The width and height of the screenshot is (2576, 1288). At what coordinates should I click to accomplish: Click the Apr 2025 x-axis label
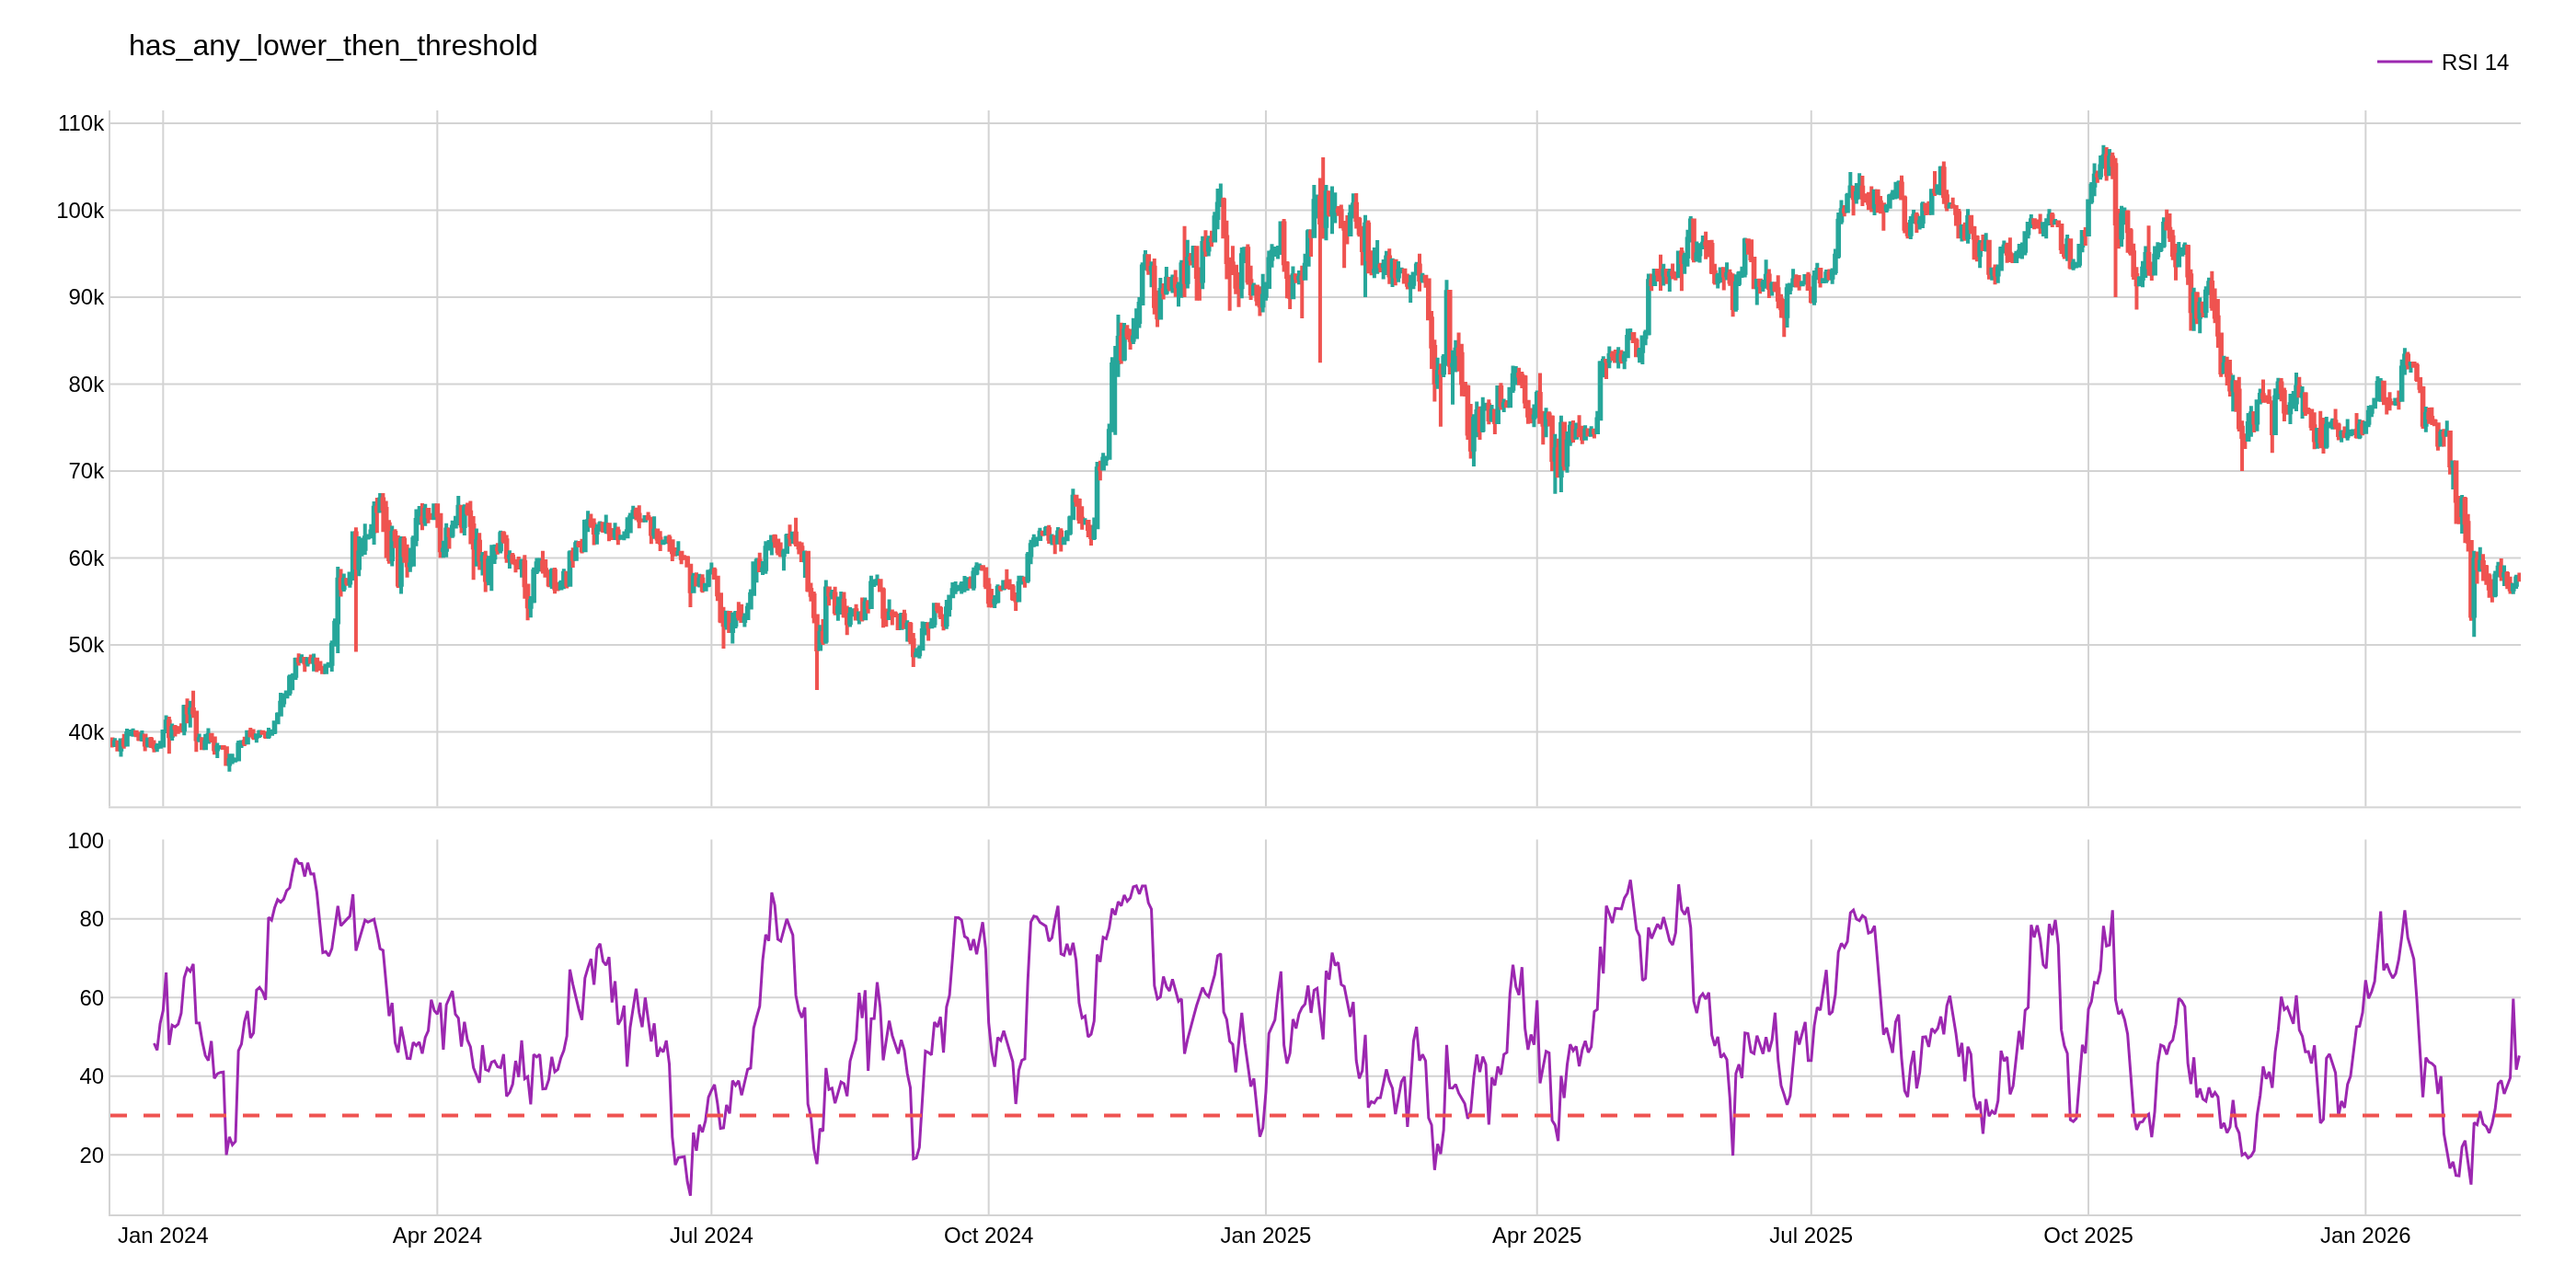tap(1536, 1235)
